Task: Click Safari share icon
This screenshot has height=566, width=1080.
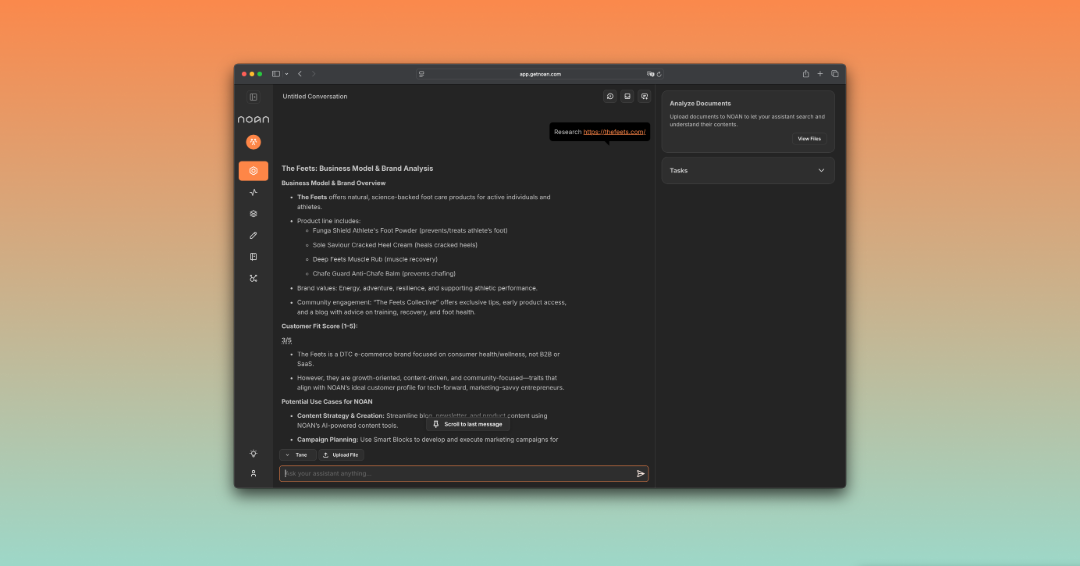Action: pos(805,74)
